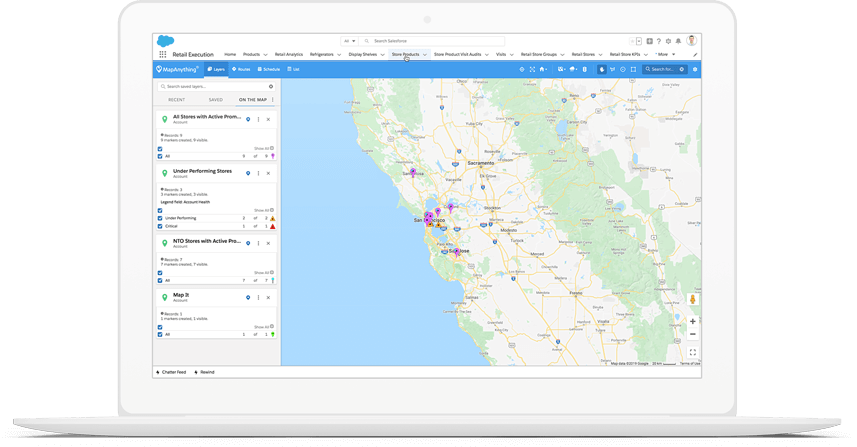857x447 pixels.
Task: Click the Sacramento-area purple map marker near Santa Rosa
Action: tap(413, 172)
